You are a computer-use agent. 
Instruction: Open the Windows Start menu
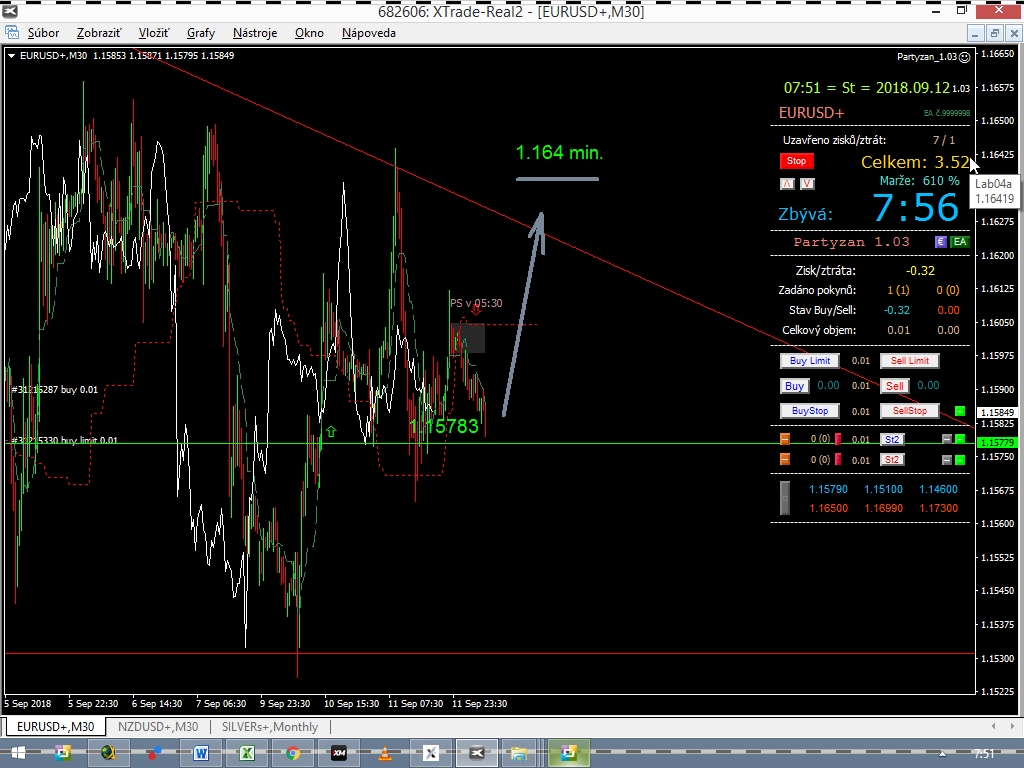tap(18, 753)
